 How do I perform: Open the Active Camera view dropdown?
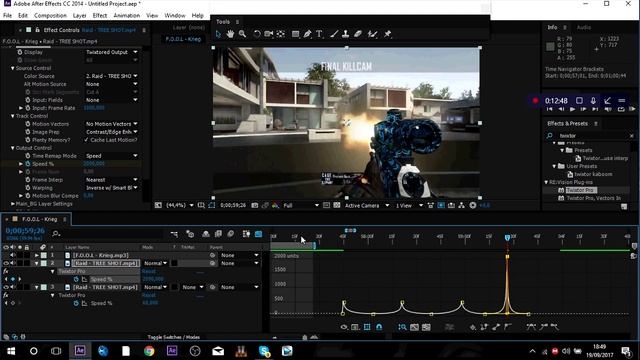(x=367, y=205)
